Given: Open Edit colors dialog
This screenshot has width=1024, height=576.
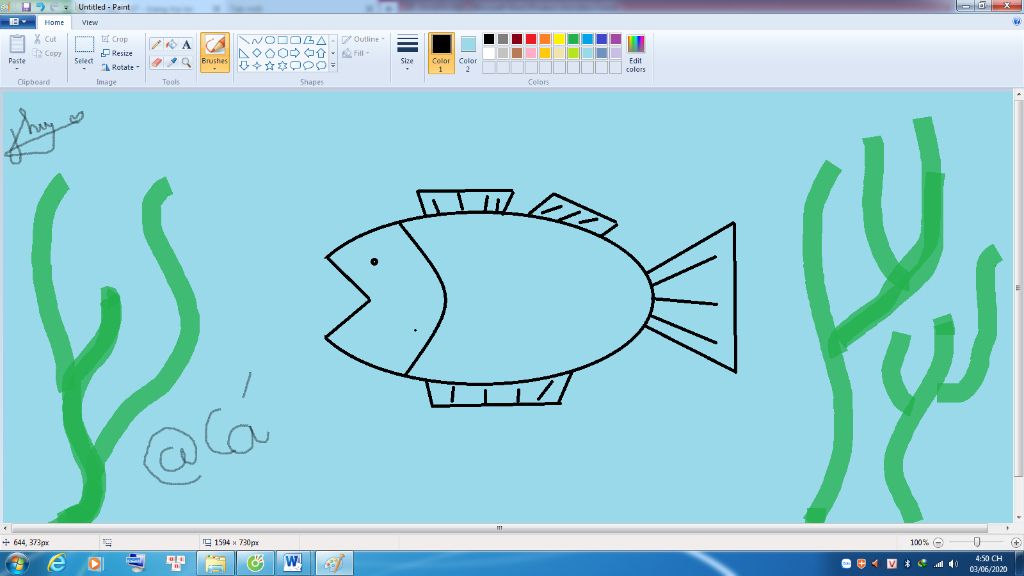Looking at the screenshot, I should point(635,53).
